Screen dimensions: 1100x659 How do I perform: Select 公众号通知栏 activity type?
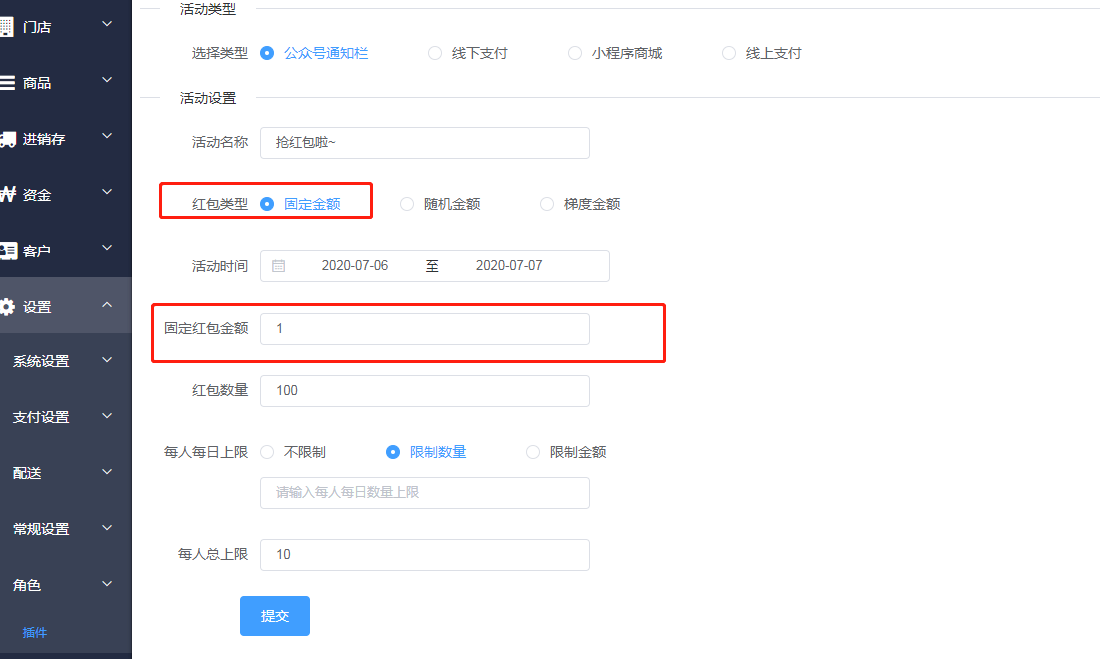coord(314,53)
